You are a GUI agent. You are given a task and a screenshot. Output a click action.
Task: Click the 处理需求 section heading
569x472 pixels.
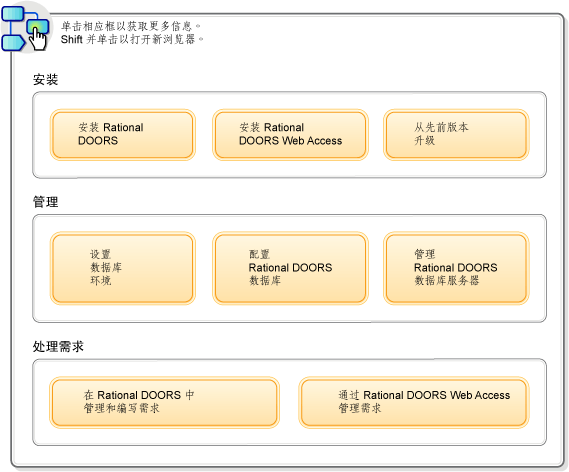pos(58,346)
